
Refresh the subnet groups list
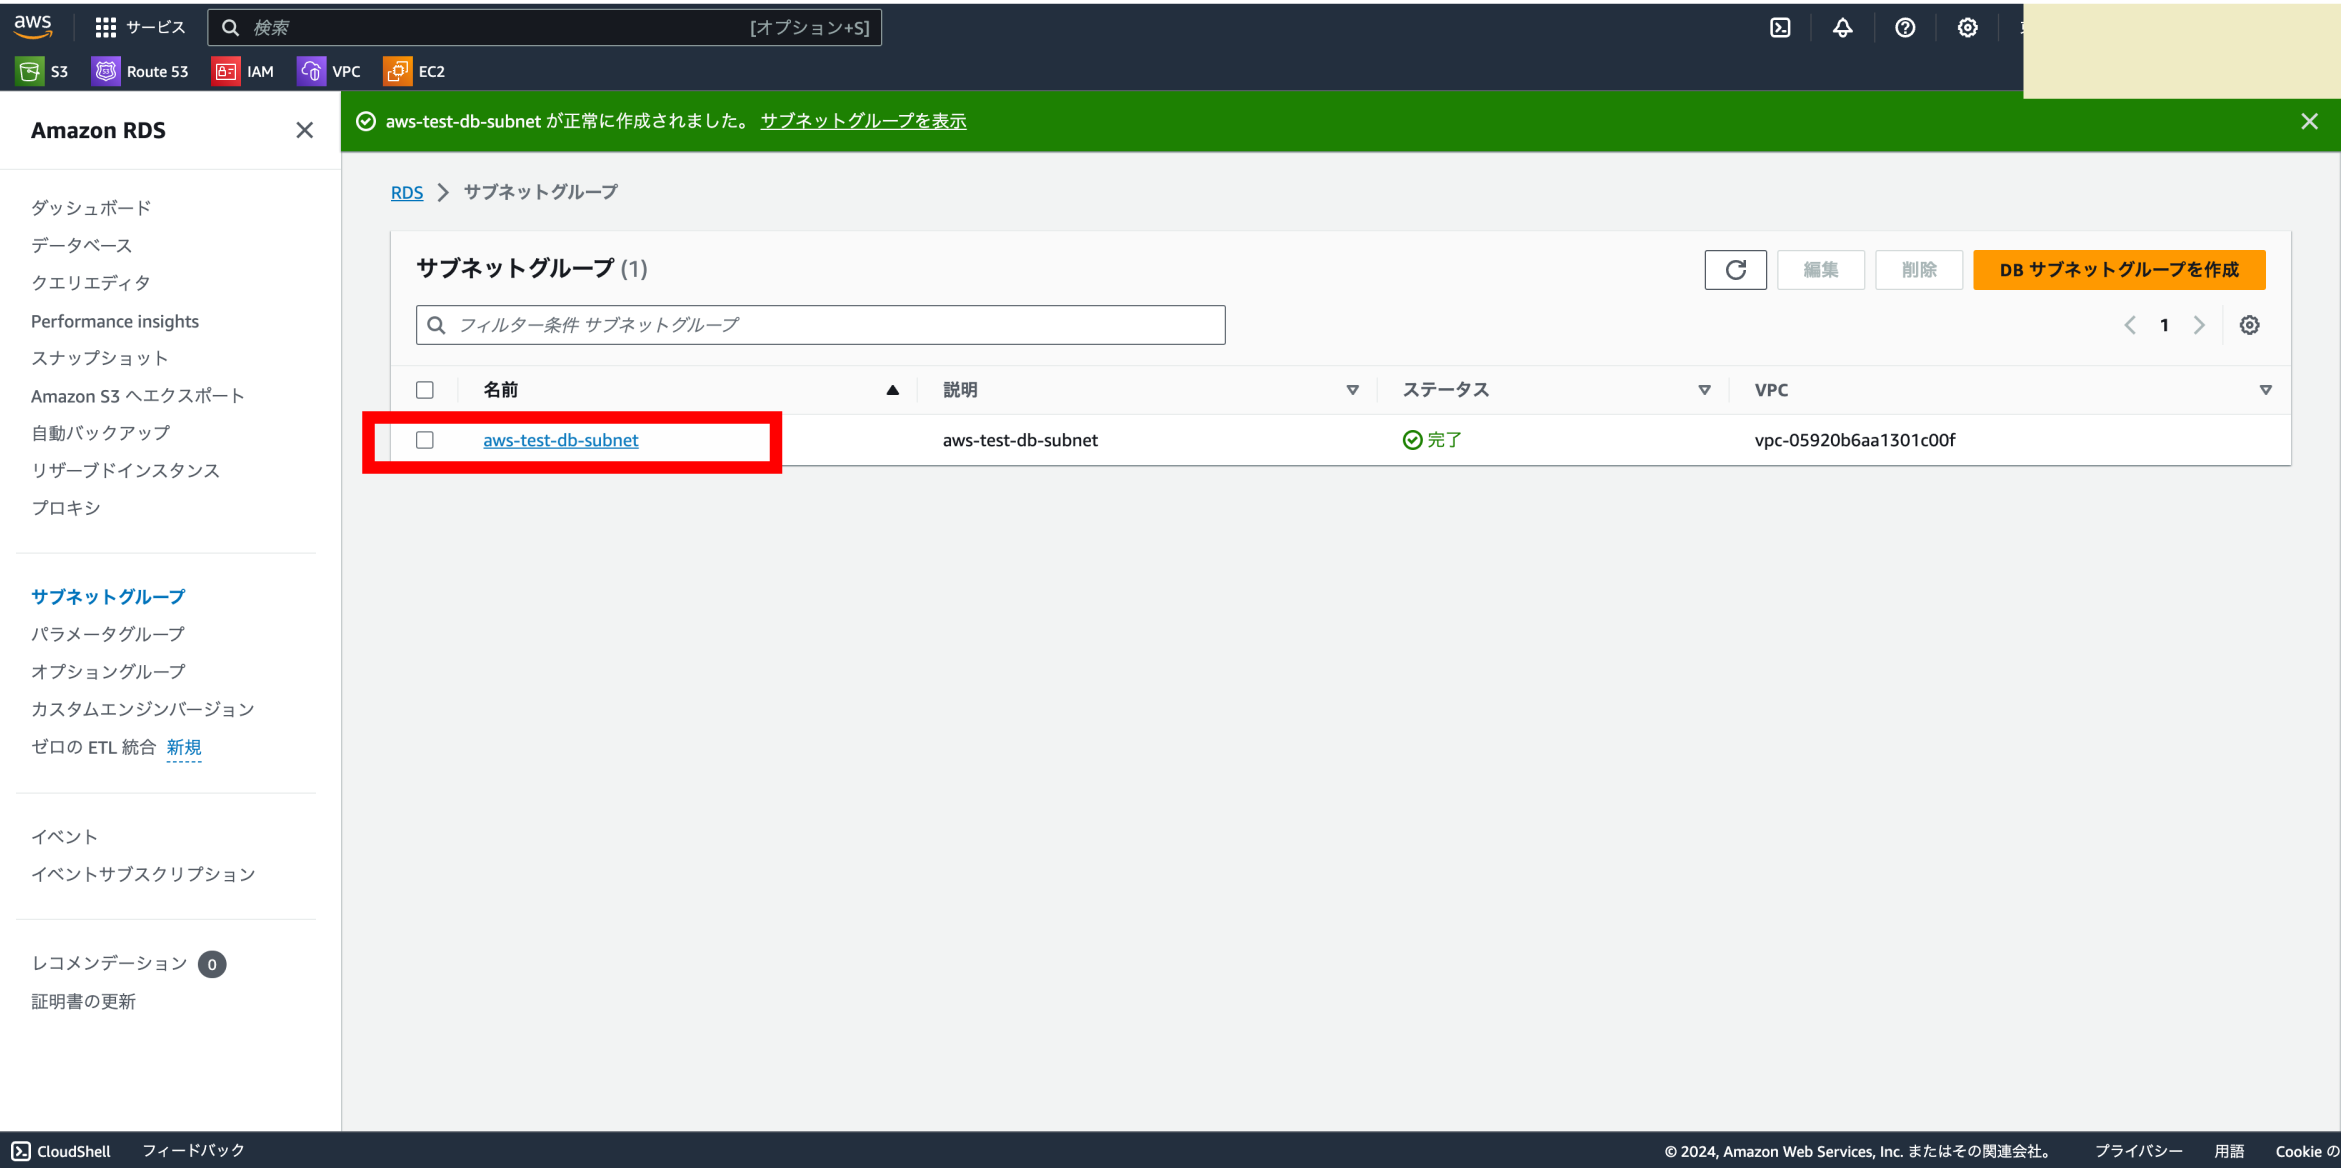pyautogui.click(x=1735, y=270)
